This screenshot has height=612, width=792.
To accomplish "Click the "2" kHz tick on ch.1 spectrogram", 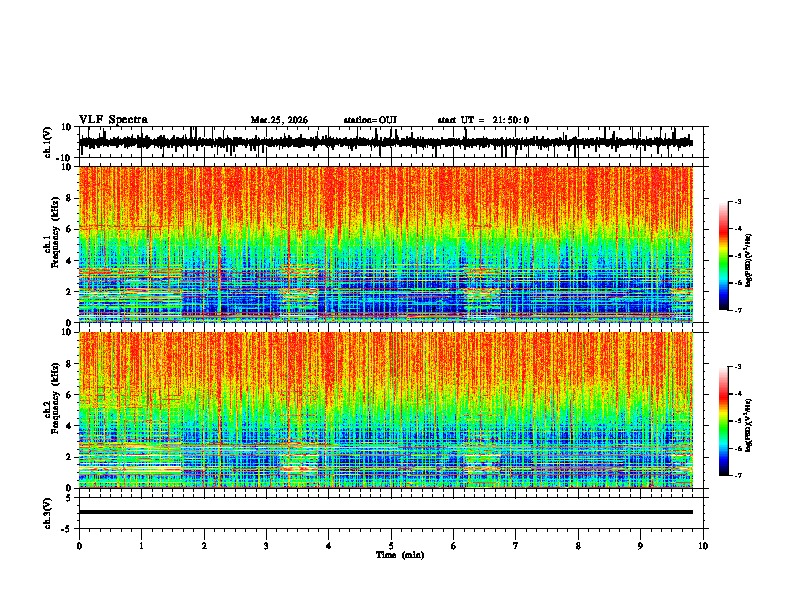I will tap(69, 292).
